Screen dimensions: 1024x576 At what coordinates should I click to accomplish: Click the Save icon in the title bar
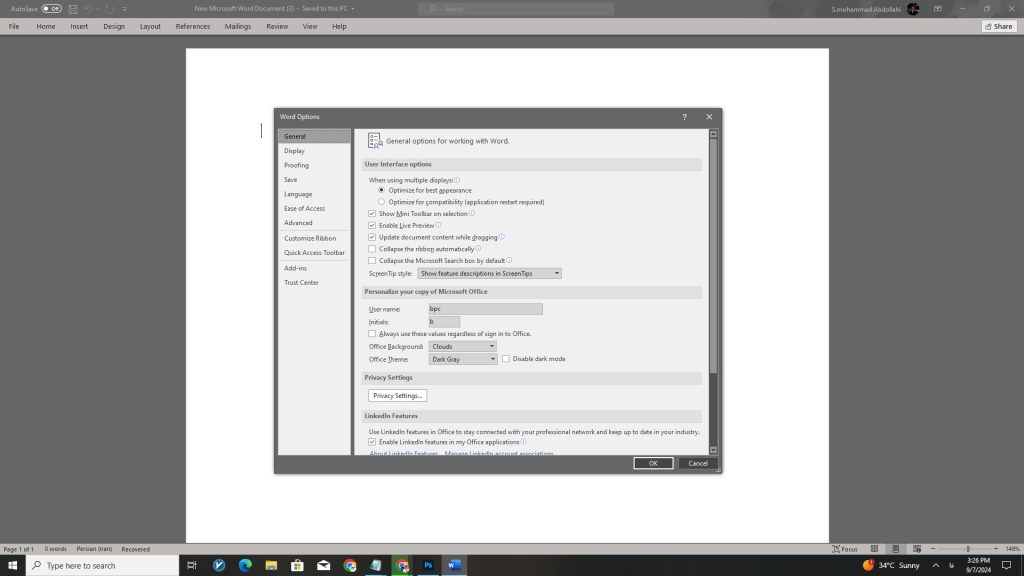73,9
